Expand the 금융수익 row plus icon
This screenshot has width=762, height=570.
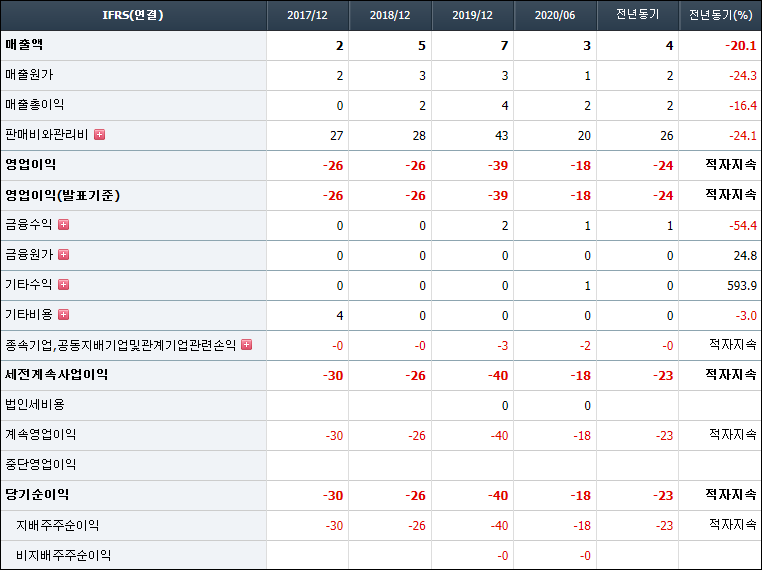tap(64, 225)
